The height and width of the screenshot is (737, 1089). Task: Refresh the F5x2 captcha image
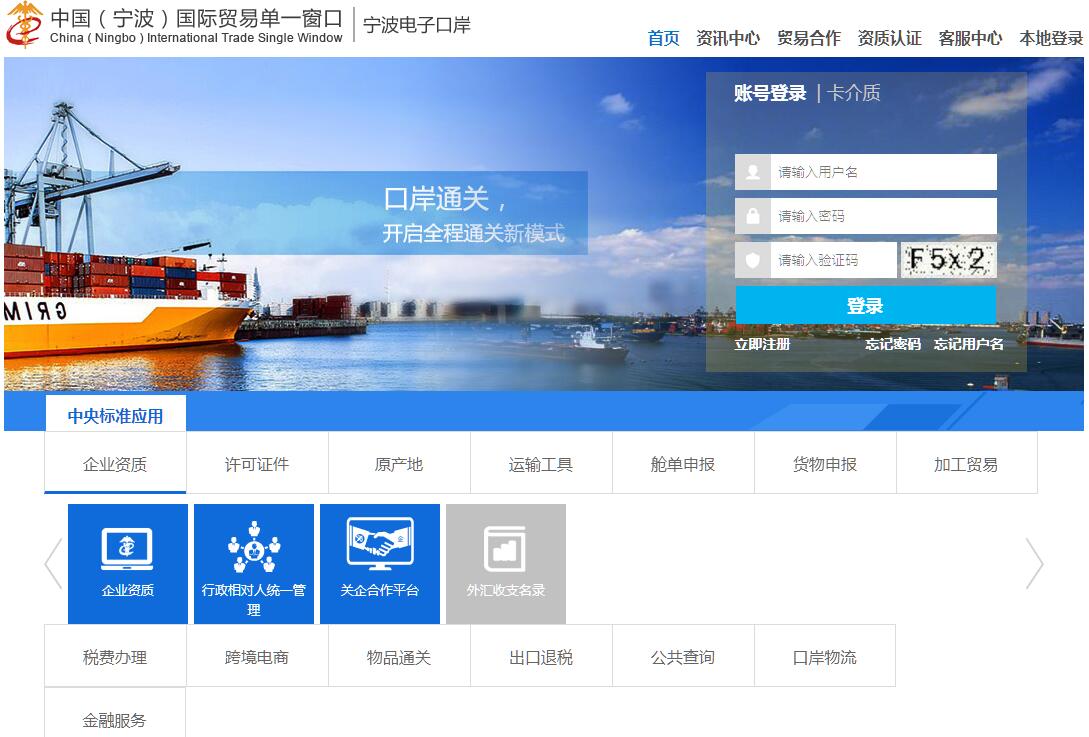click(x=948, y=260)
